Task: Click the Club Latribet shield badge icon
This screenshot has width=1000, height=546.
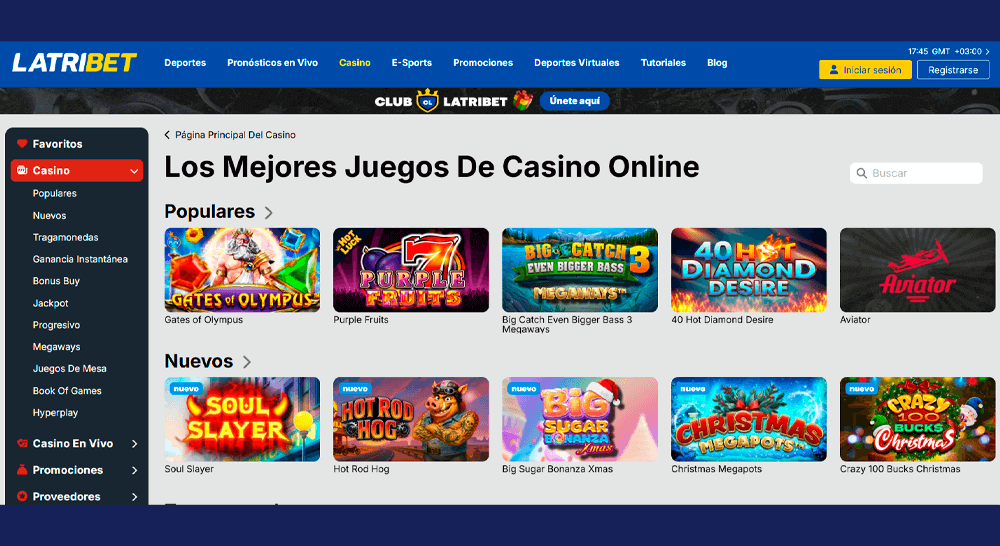Action: click(427, 101)
